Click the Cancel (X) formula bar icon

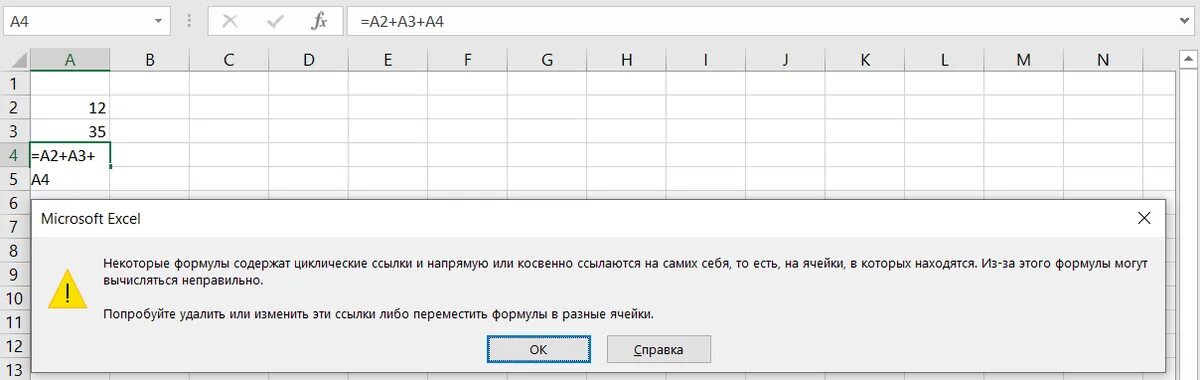(230, 21)
